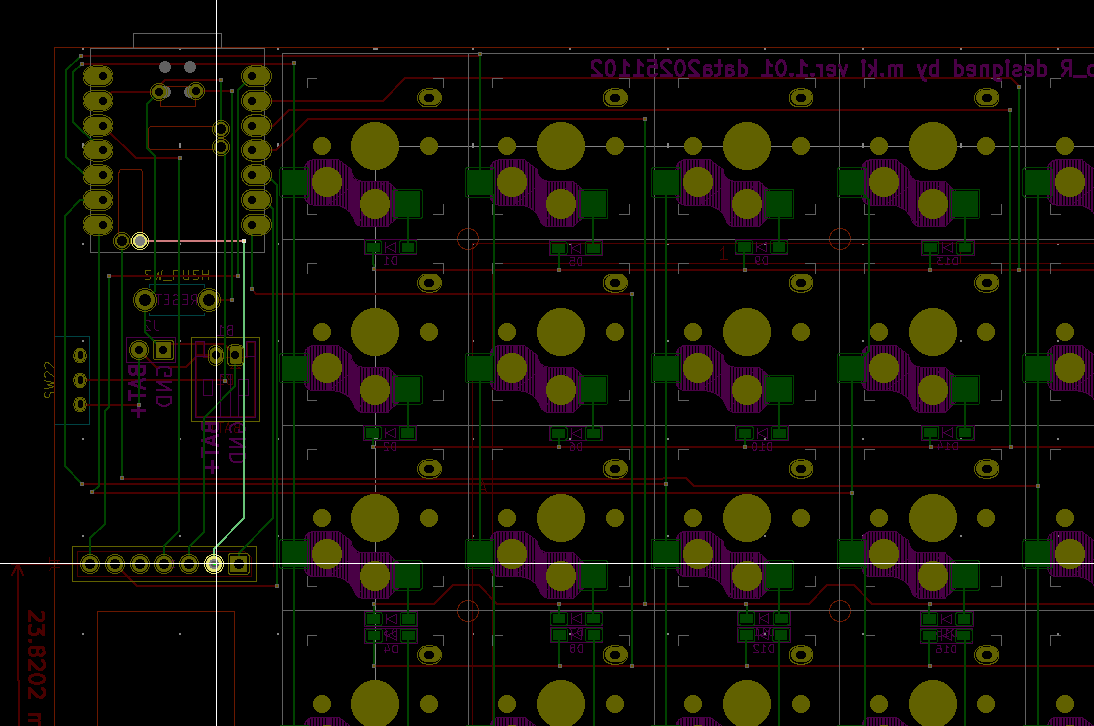1094x726 pixels.
Task: Click the leftmost pad of the bottom pin header
Action: click(x=91, y=564)
